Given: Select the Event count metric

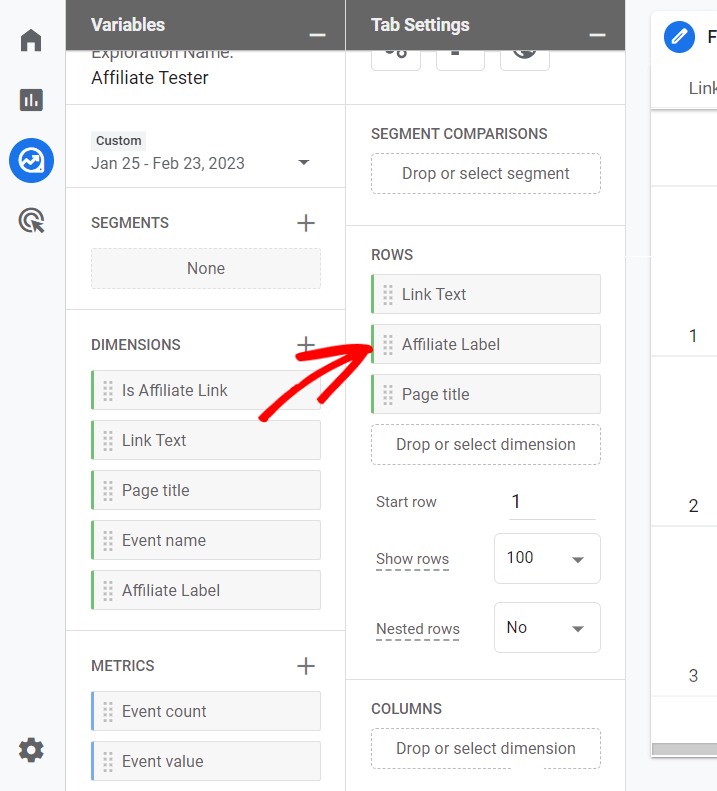Looking at the screenshot, I should click(x=206, y=711).
